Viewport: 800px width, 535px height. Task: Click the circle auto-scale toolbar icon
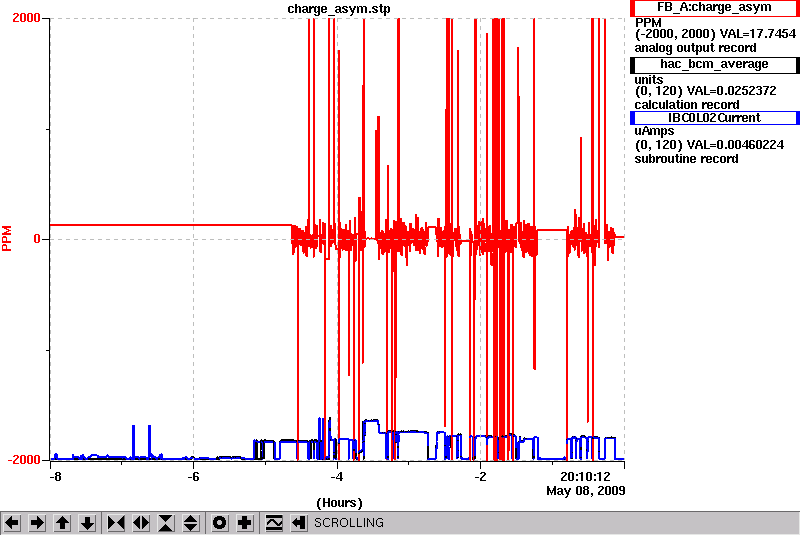click(x=220, y=523)
